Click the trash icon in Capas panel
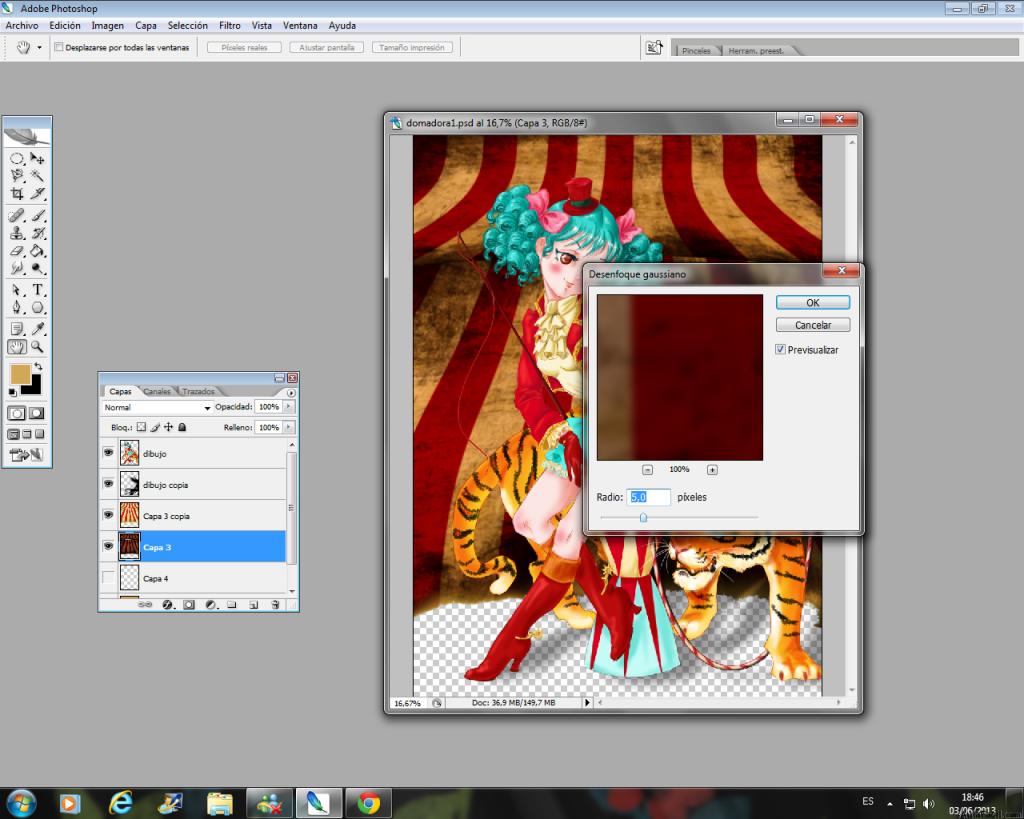 tap(275, 605)
